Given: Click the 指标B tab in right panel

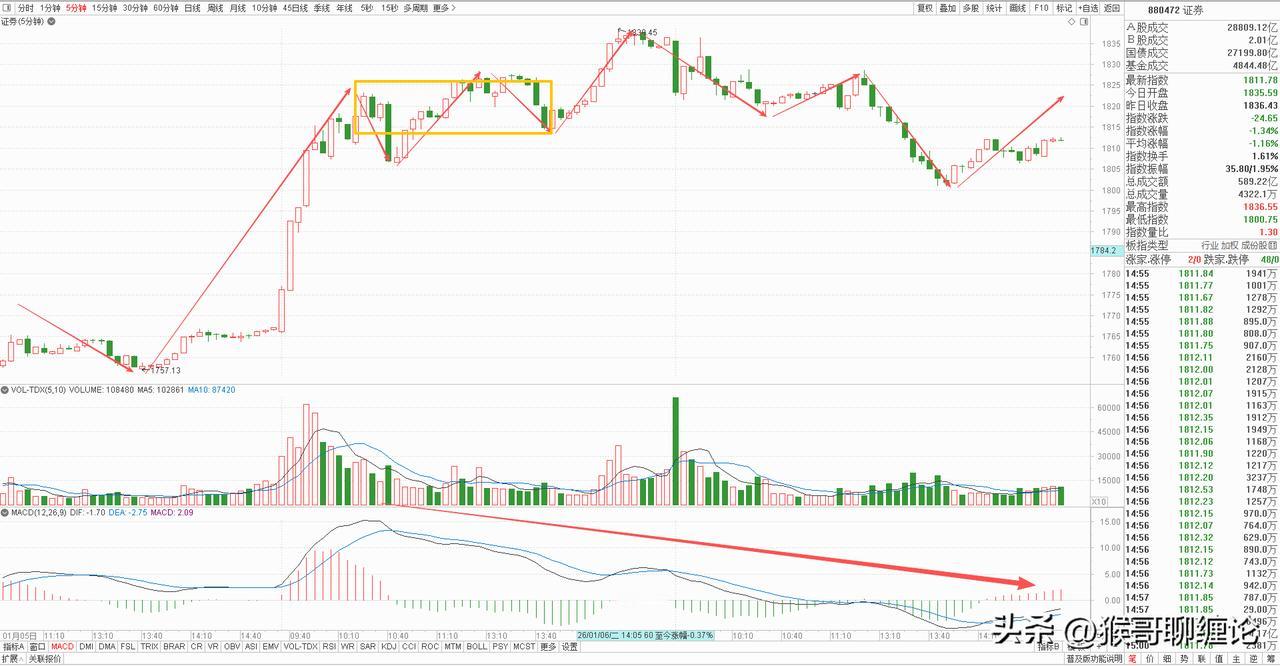Looking at the screenshot, I should 1048,647.
